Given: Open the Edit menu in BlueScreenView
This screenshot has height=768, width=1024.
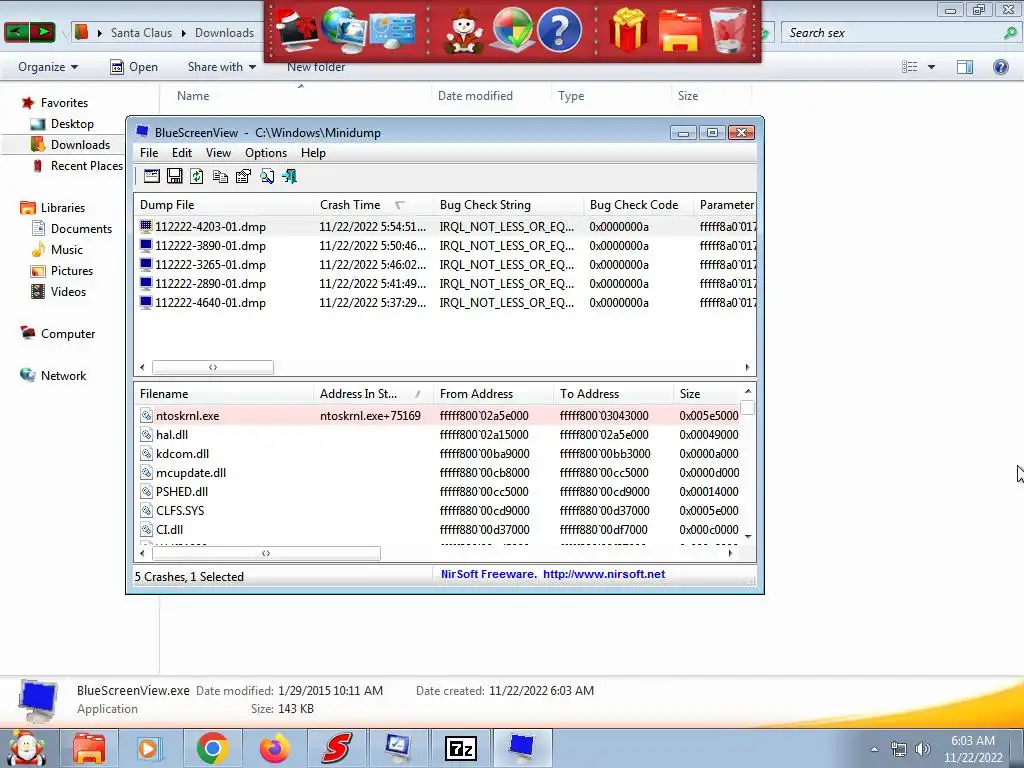Looking at the screenshot, I should [x=182, y=153].
